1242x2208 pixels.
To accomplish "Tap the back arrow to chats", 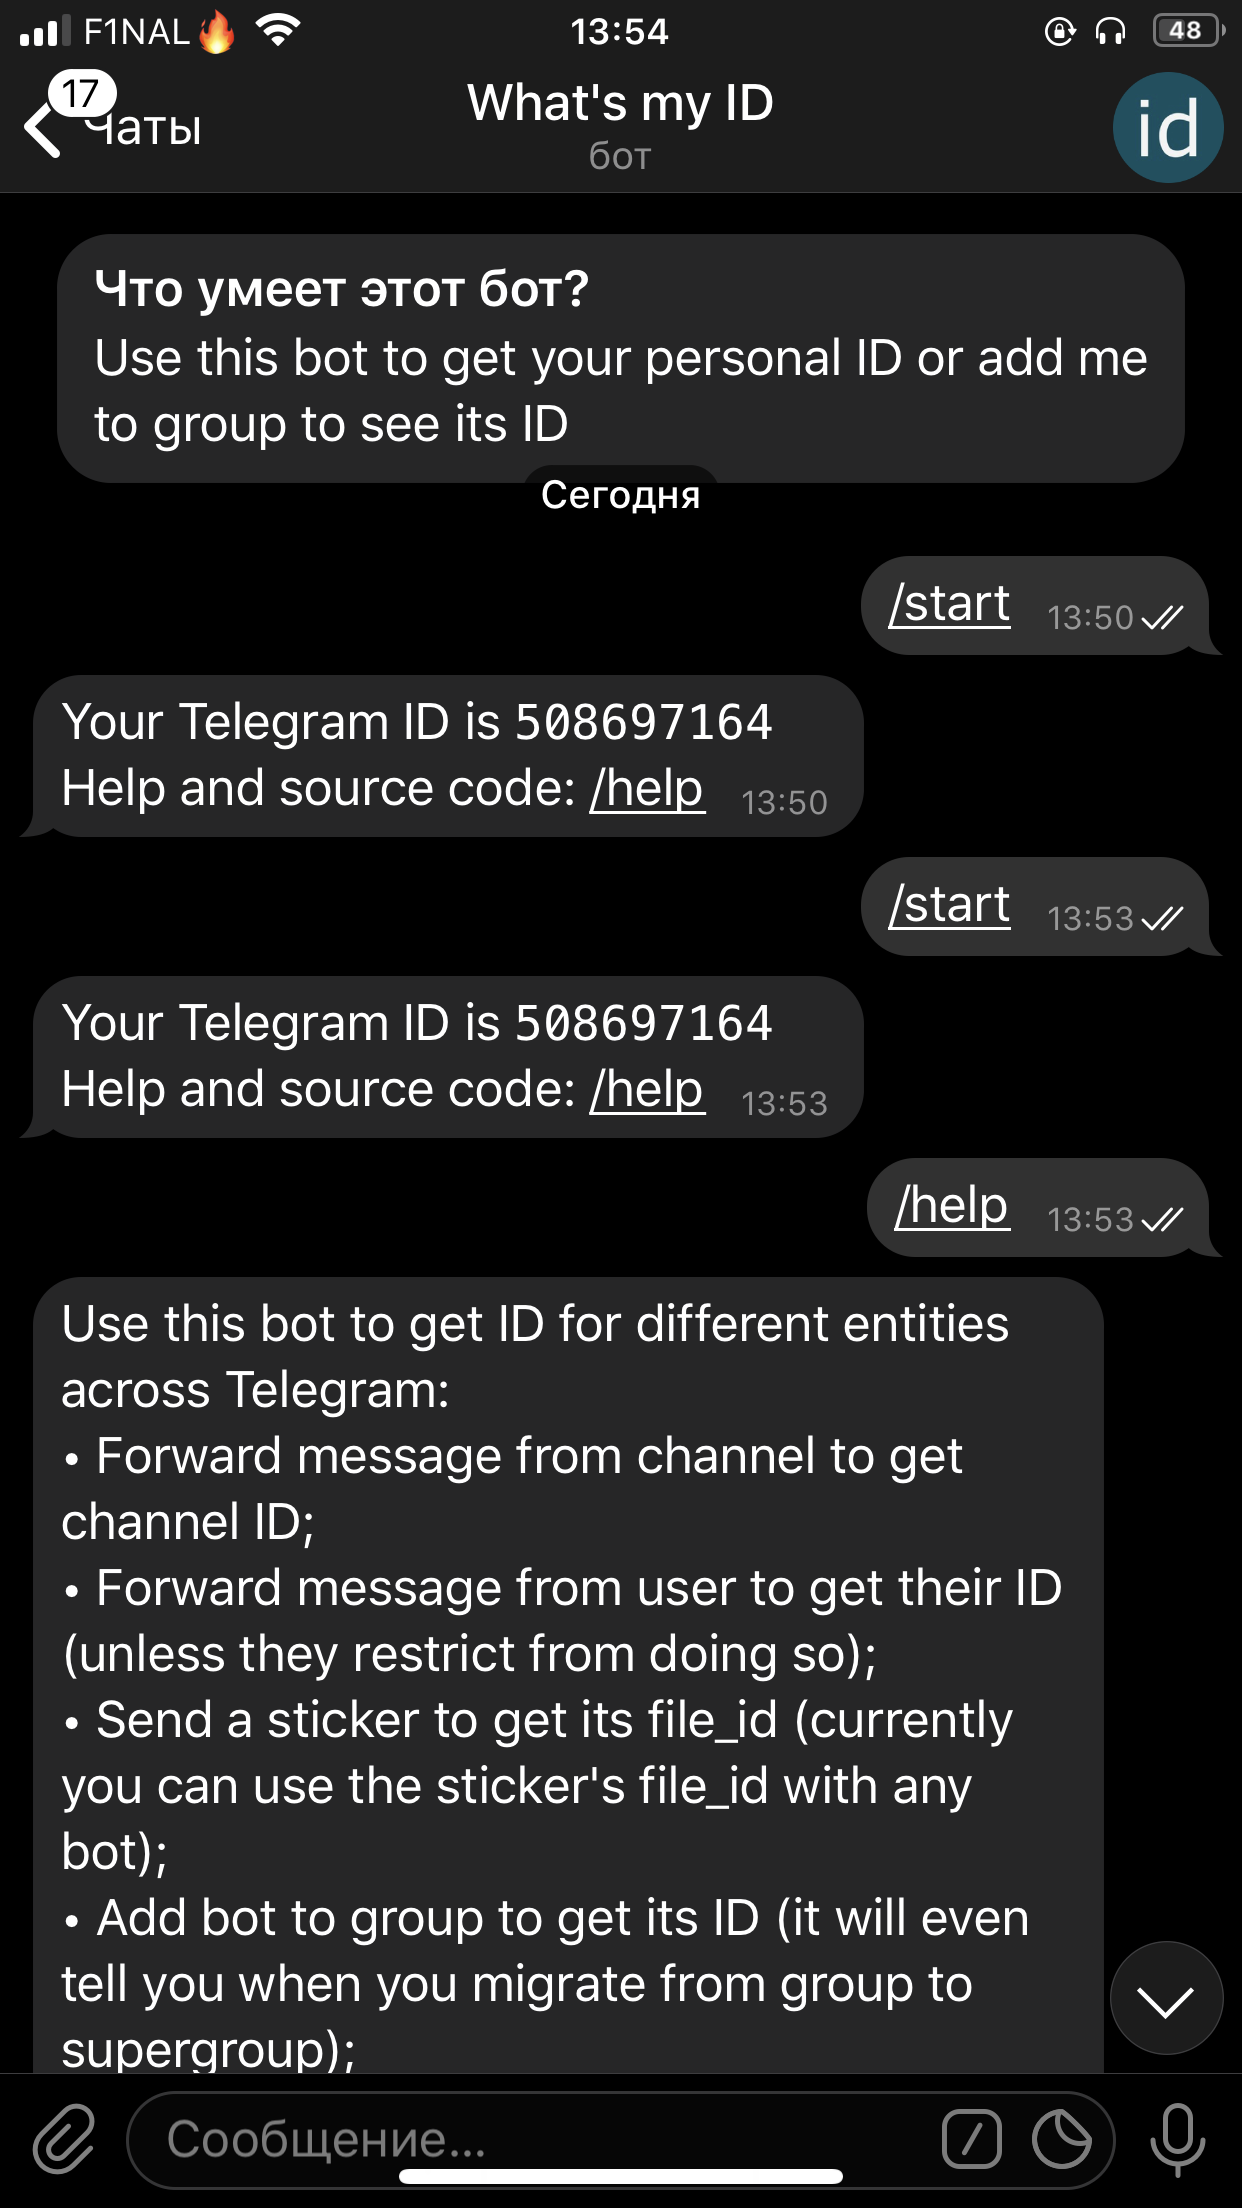I will tap(42, 129).
